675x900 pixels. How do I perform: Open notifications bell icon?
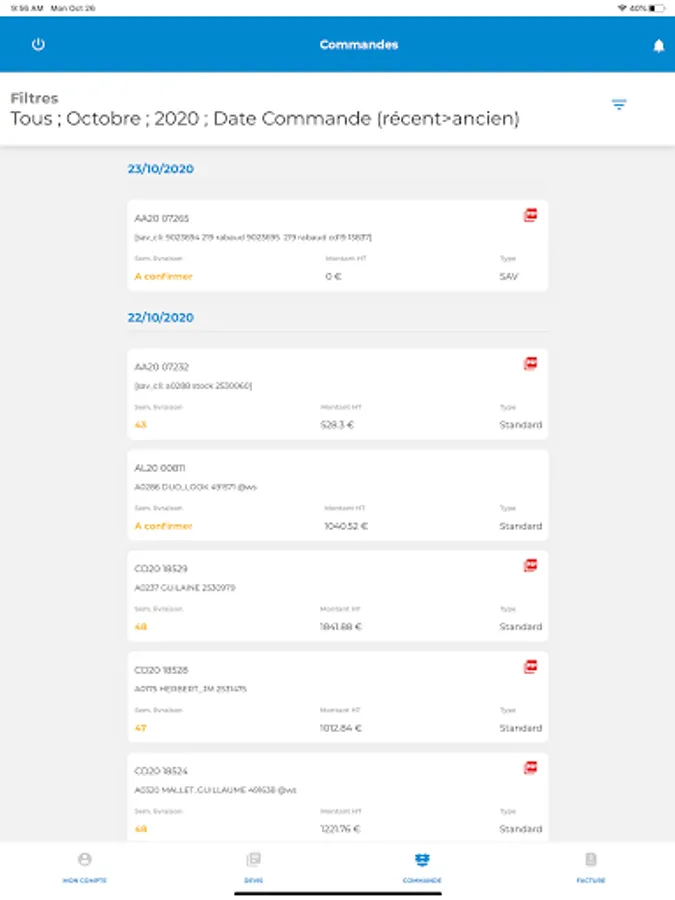pyautogui.click(x=658, y=46)
